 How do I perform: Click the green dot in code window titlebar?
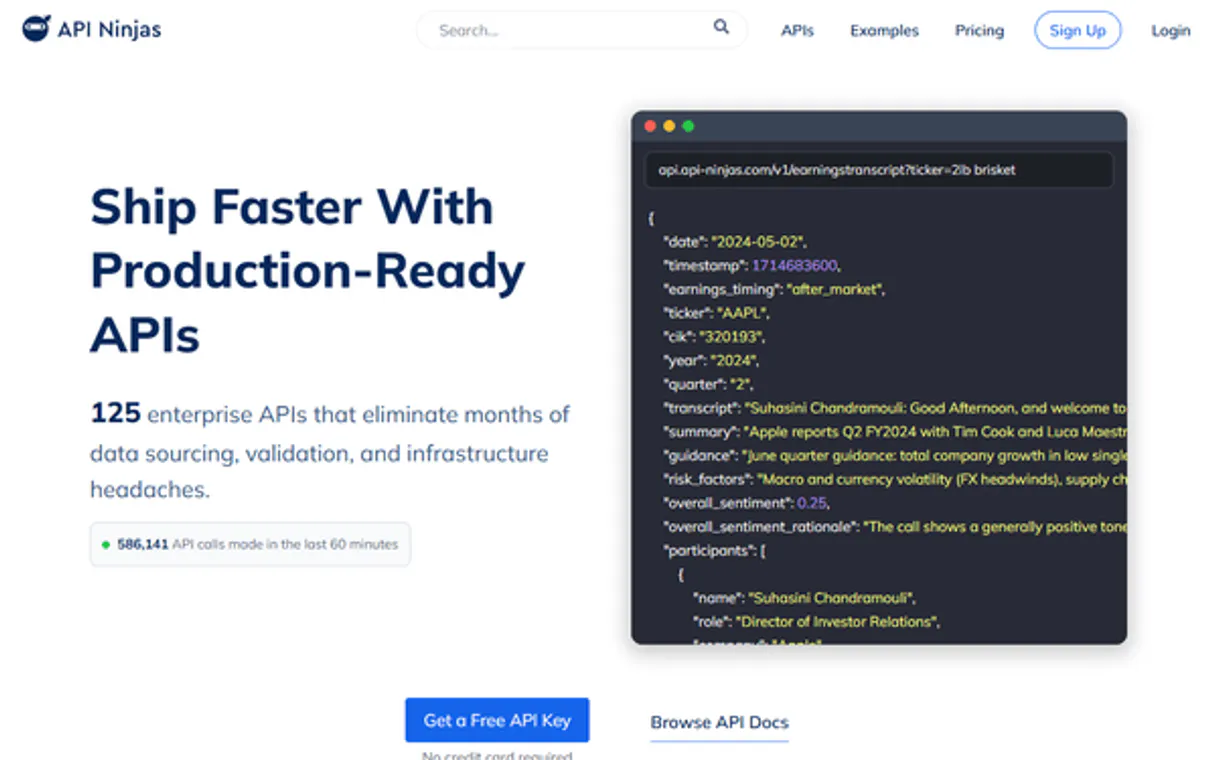(688, 126)
